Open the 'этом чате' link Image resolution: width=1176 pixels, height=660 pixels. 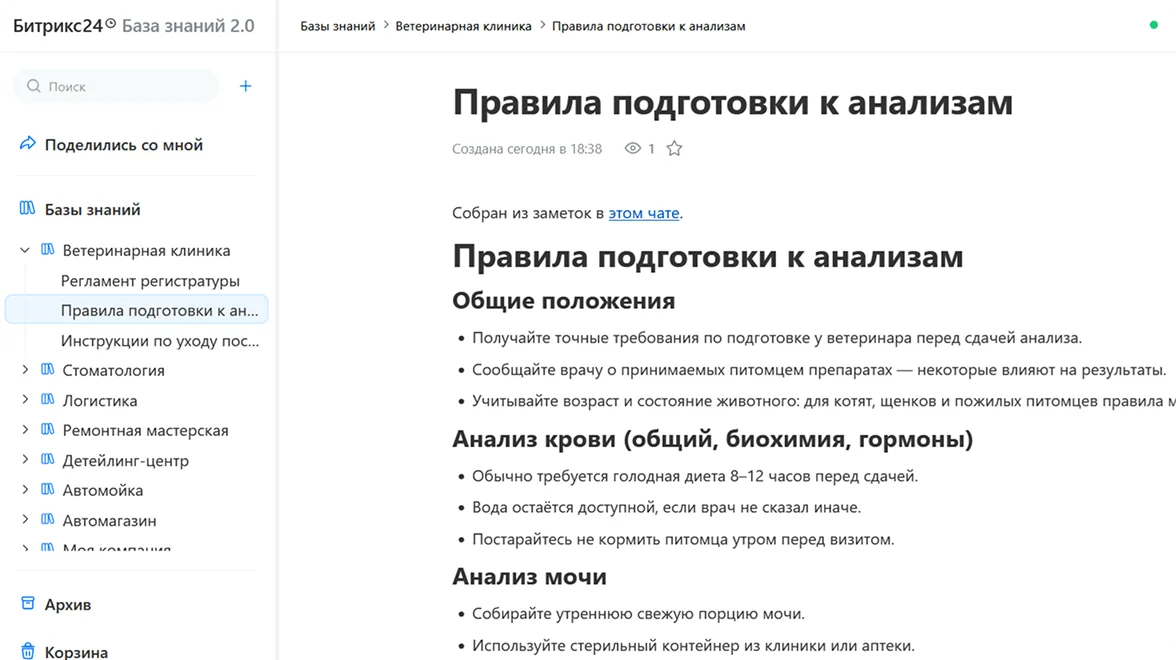644,213
